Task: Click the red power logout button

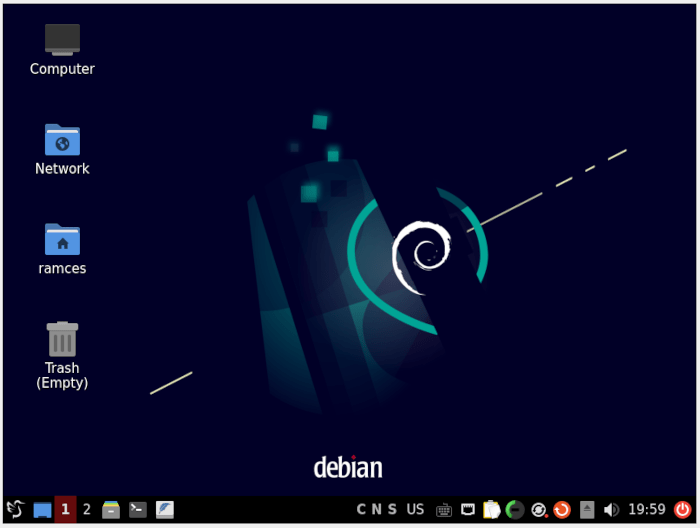Action: point(683,510)
